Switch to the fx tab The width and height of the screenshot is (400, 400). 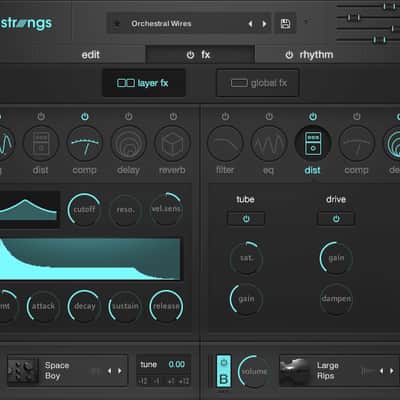coord(200,55)
